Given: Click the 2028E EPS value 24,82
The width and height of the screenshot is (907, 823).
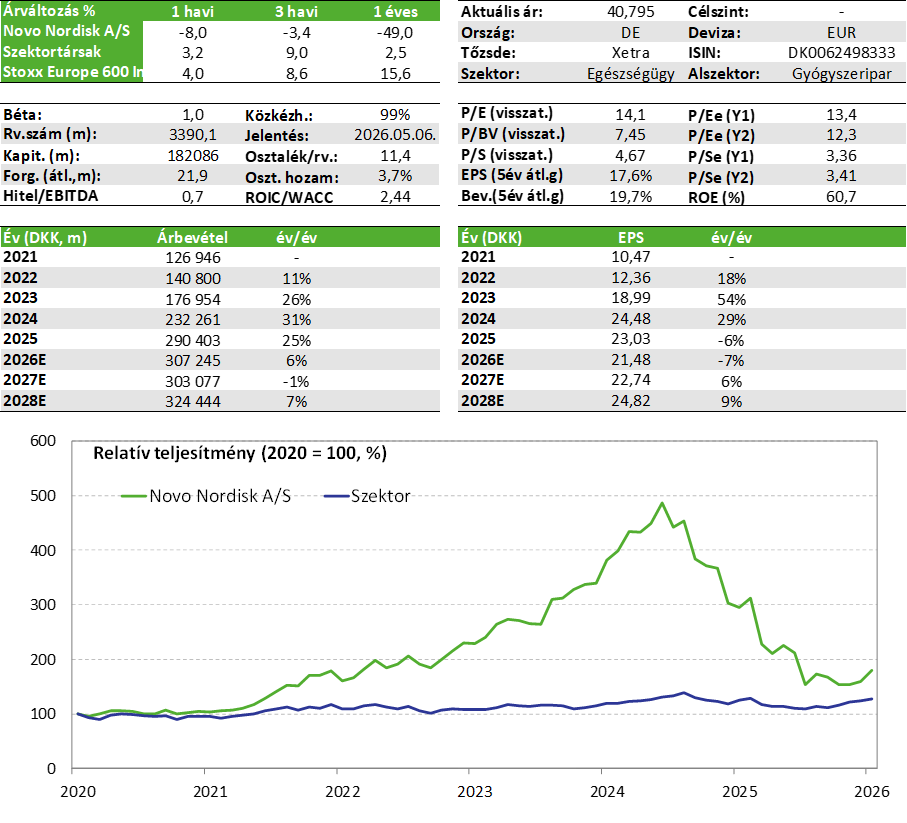Looking at the screenshot, I should 630,401.
